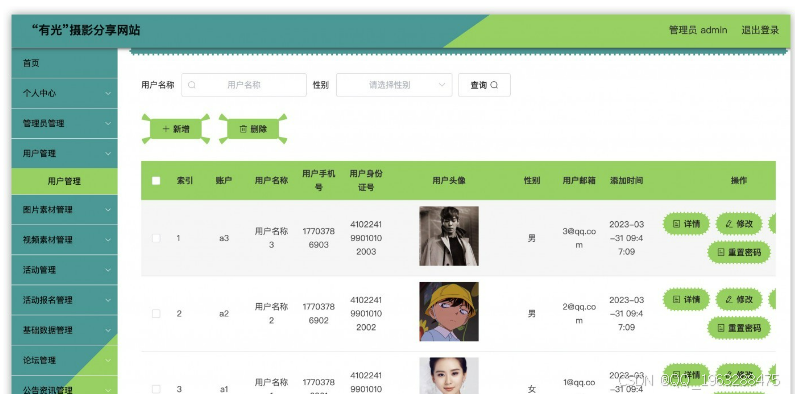Expand 论坛管理 sidebar chevron
Viewport: 795px width, 394px height.
pos(108,360)
